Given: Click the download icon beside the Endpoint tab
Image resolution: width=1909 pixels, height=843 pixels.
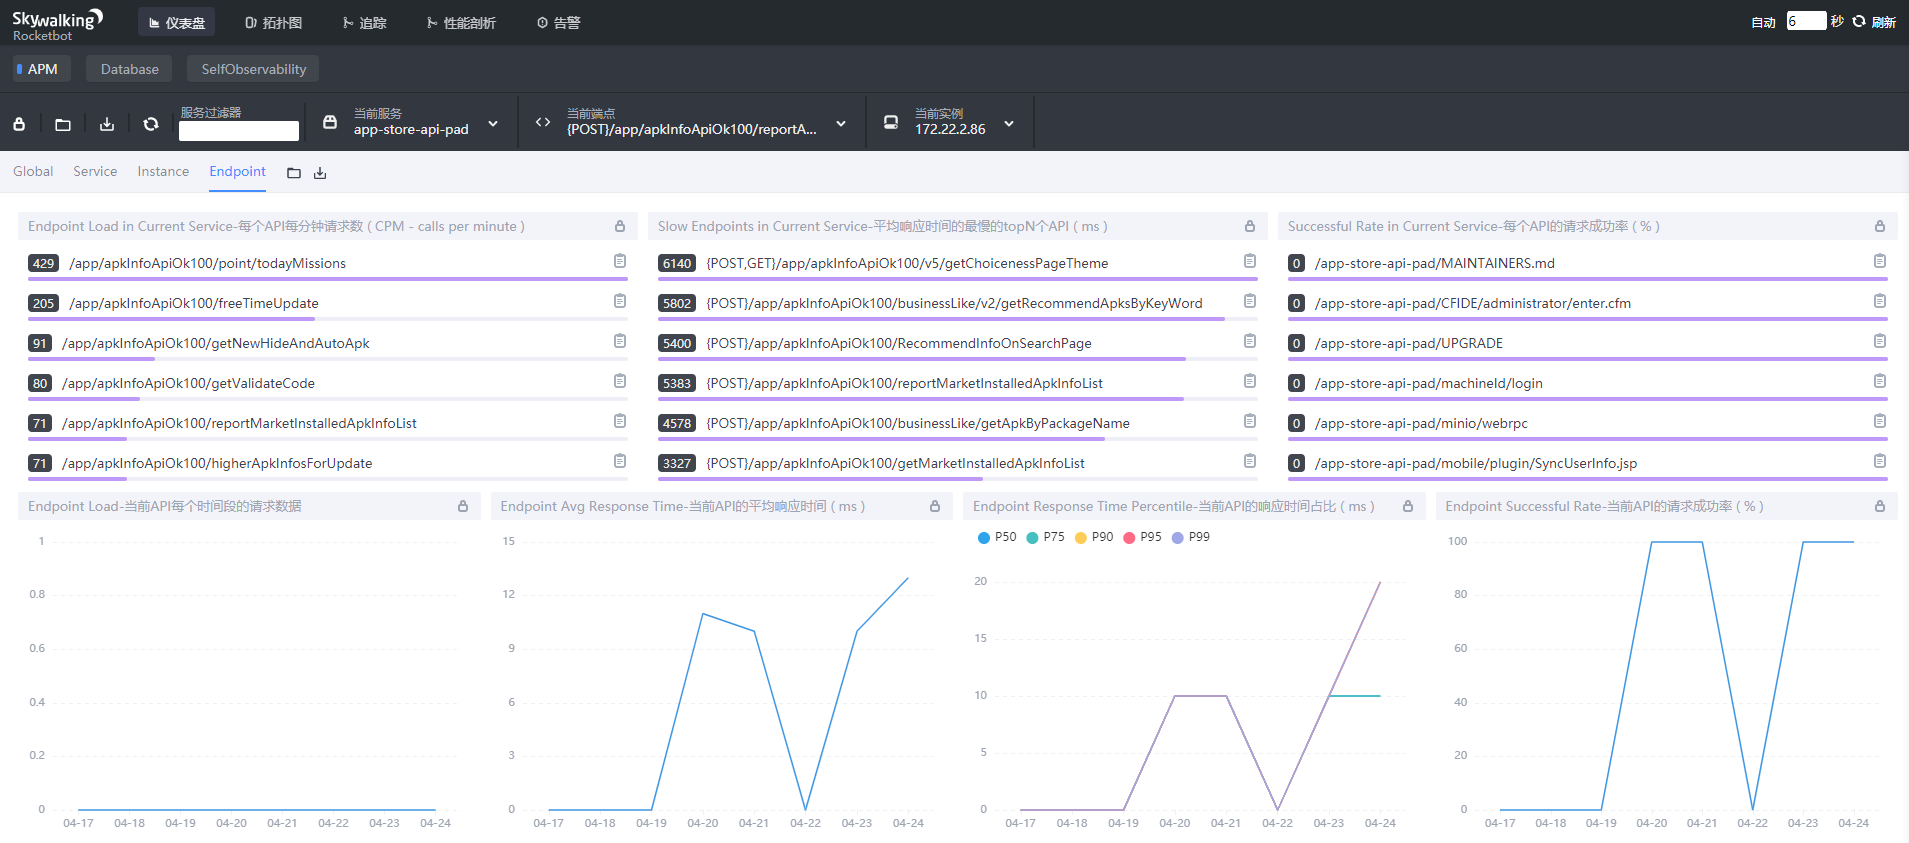Looking at the screenshot, I should tap(320, 173).
